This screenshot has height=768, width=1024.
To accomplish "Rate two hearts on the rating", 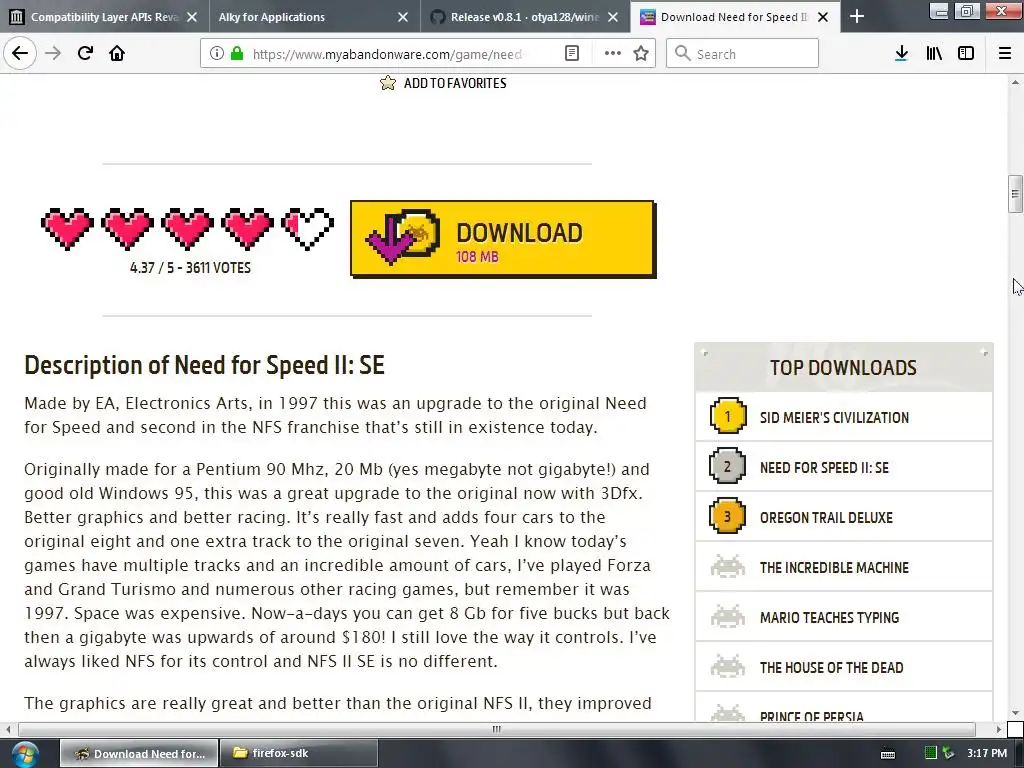I will click(127, 229).
